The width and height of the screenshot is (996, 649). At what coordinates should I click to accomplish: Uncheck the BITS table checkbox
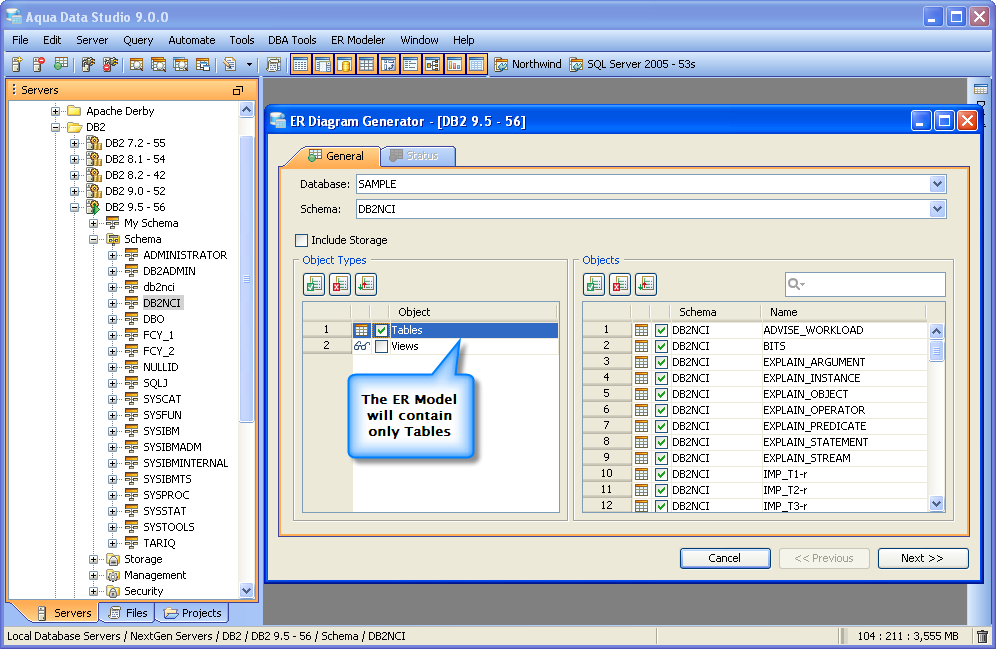(x=661, y=346)
